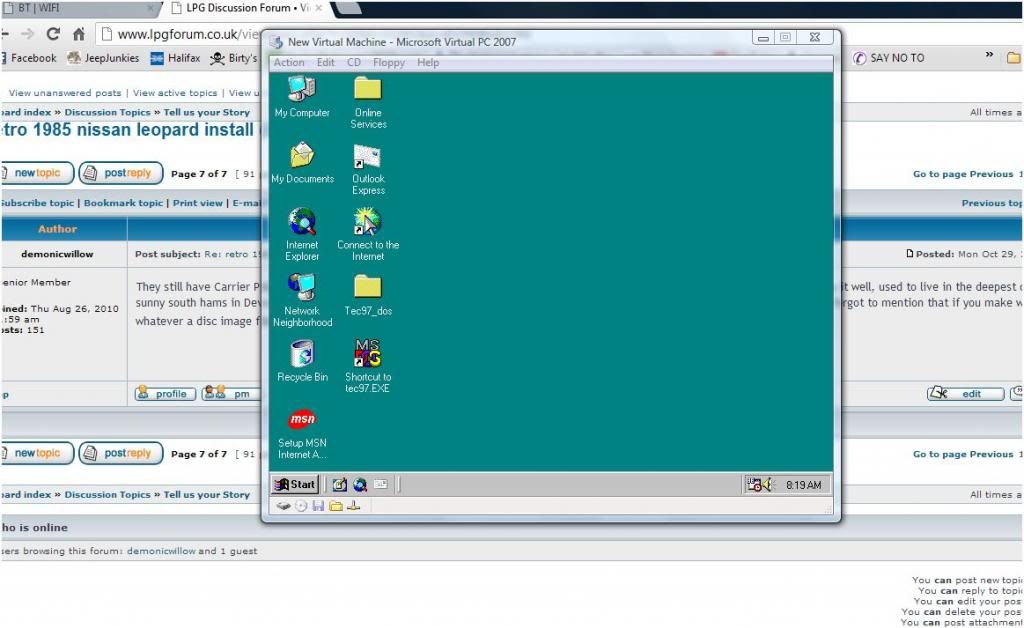This screenshot has width=1024, height=628.
Task: Select Setup MSN Internet Access icon
Action: [x=302, y=433]
